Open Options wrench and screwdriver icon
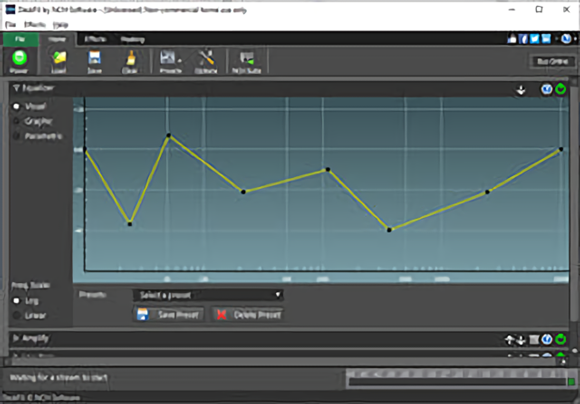The height and width of the screenshot is (404, 580). pos(206,61)
